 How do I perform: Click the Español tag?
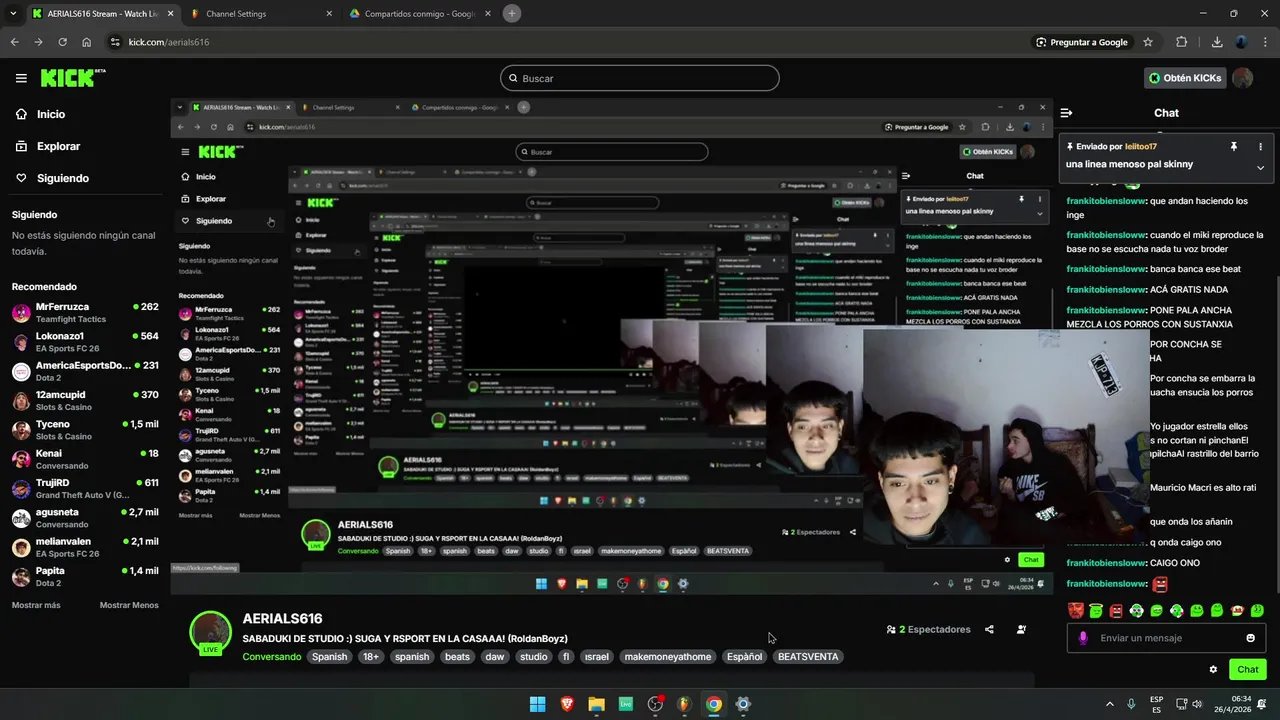(x=744, y=657)
